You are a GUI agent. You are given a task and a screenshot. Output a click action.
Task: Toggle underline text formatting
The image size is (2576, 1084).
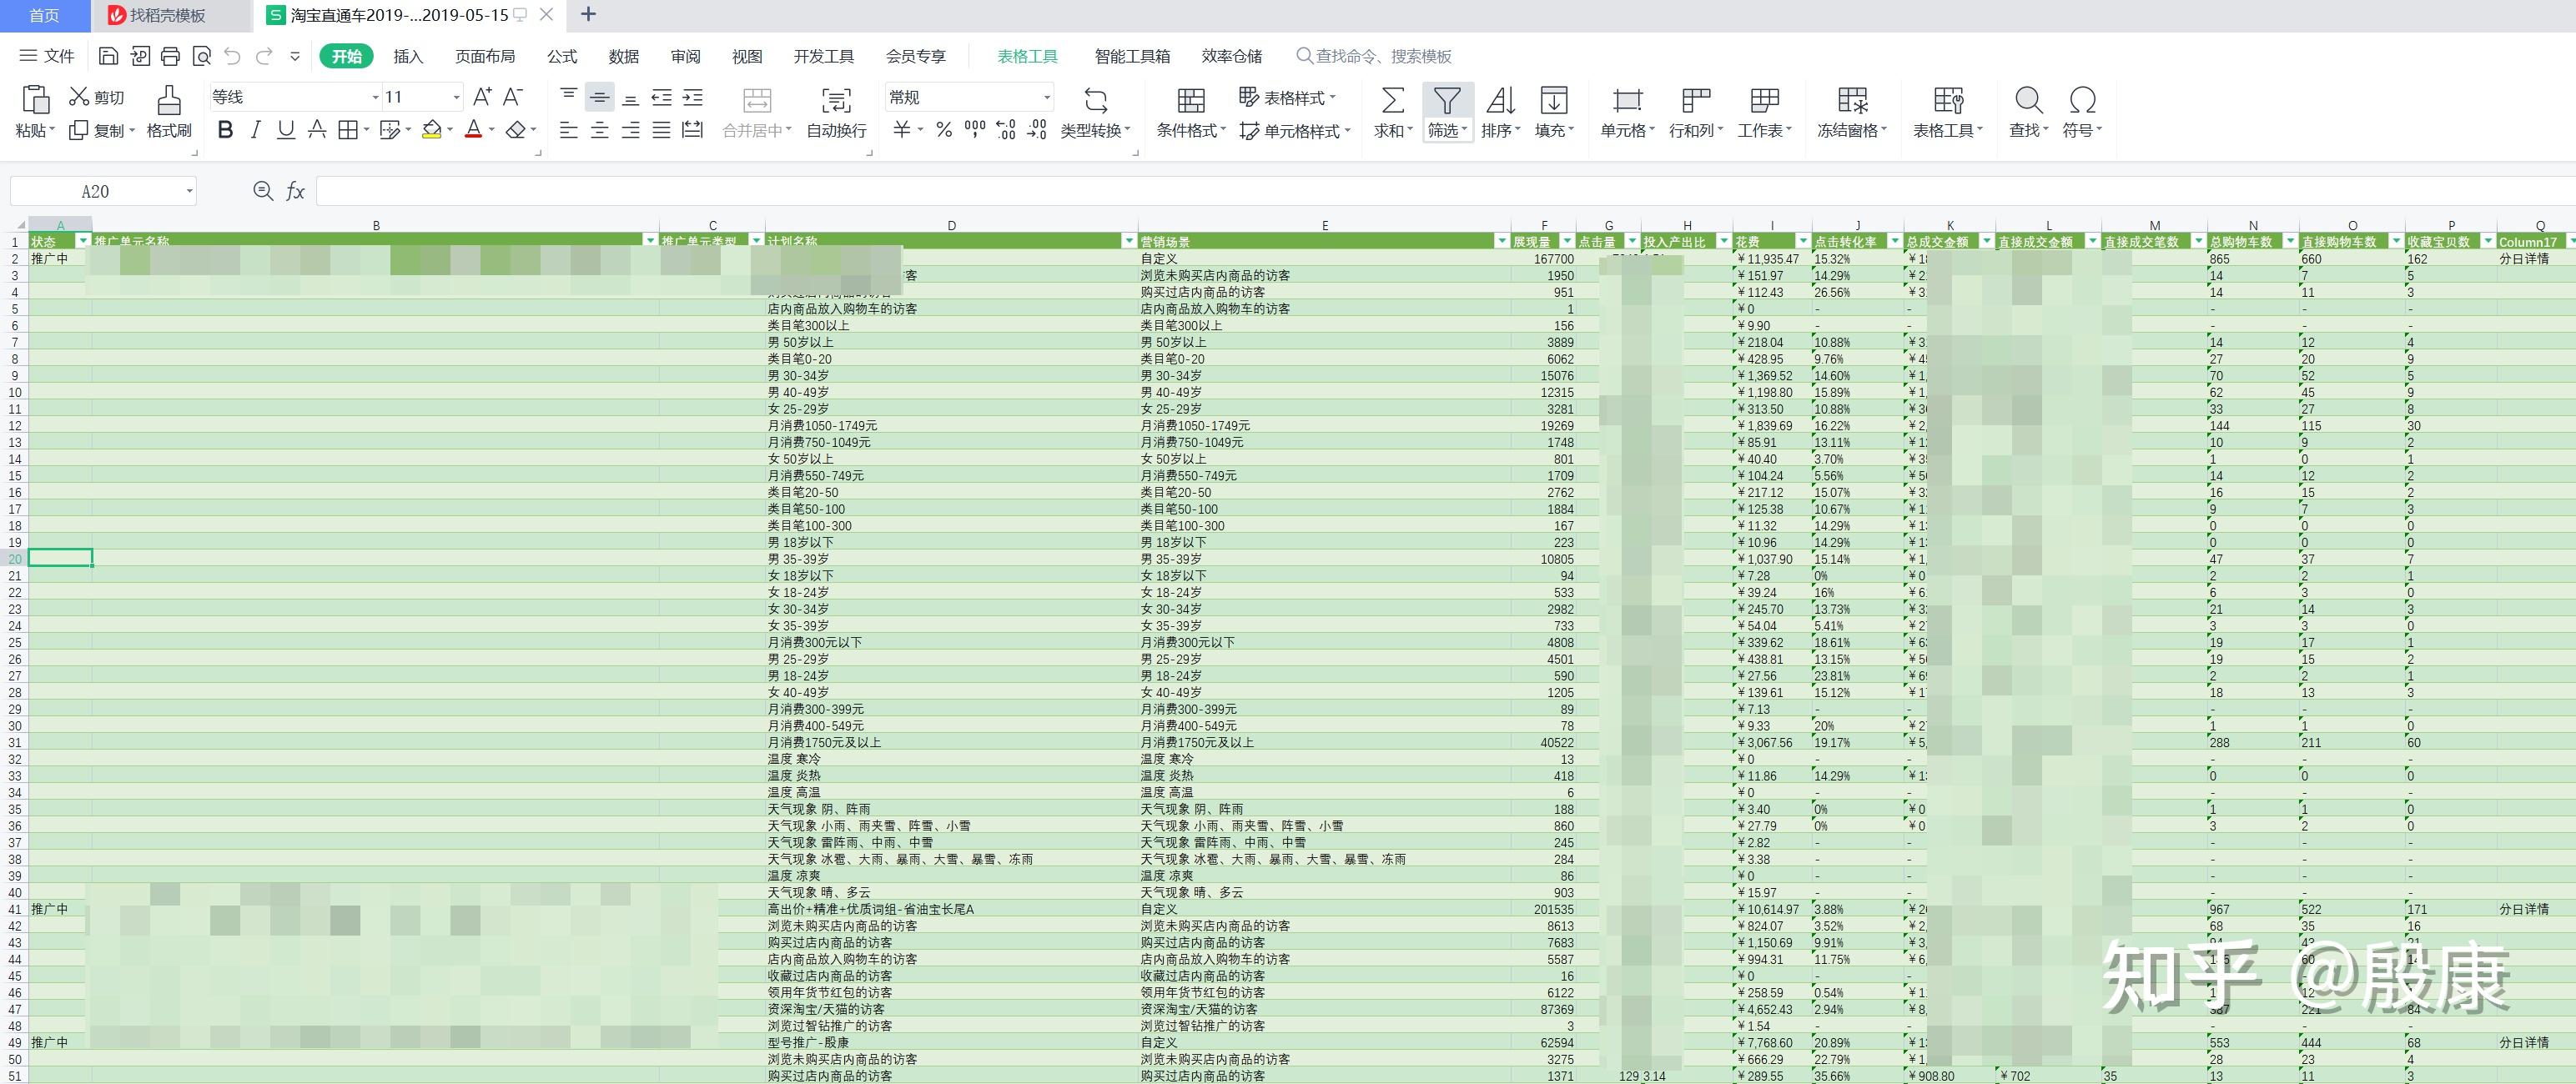click(286, 130)
